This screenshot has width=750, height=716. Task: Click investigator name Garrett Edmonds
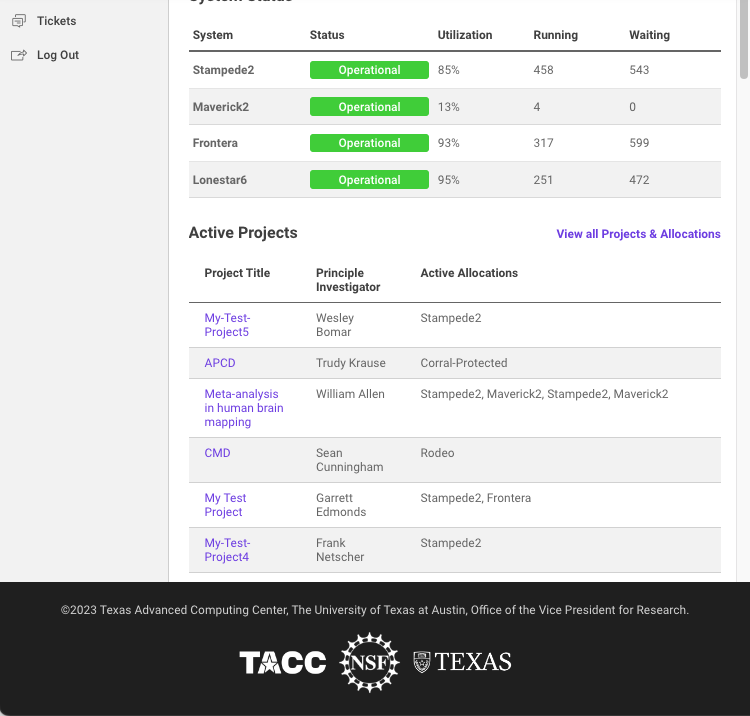click(341, 505)
